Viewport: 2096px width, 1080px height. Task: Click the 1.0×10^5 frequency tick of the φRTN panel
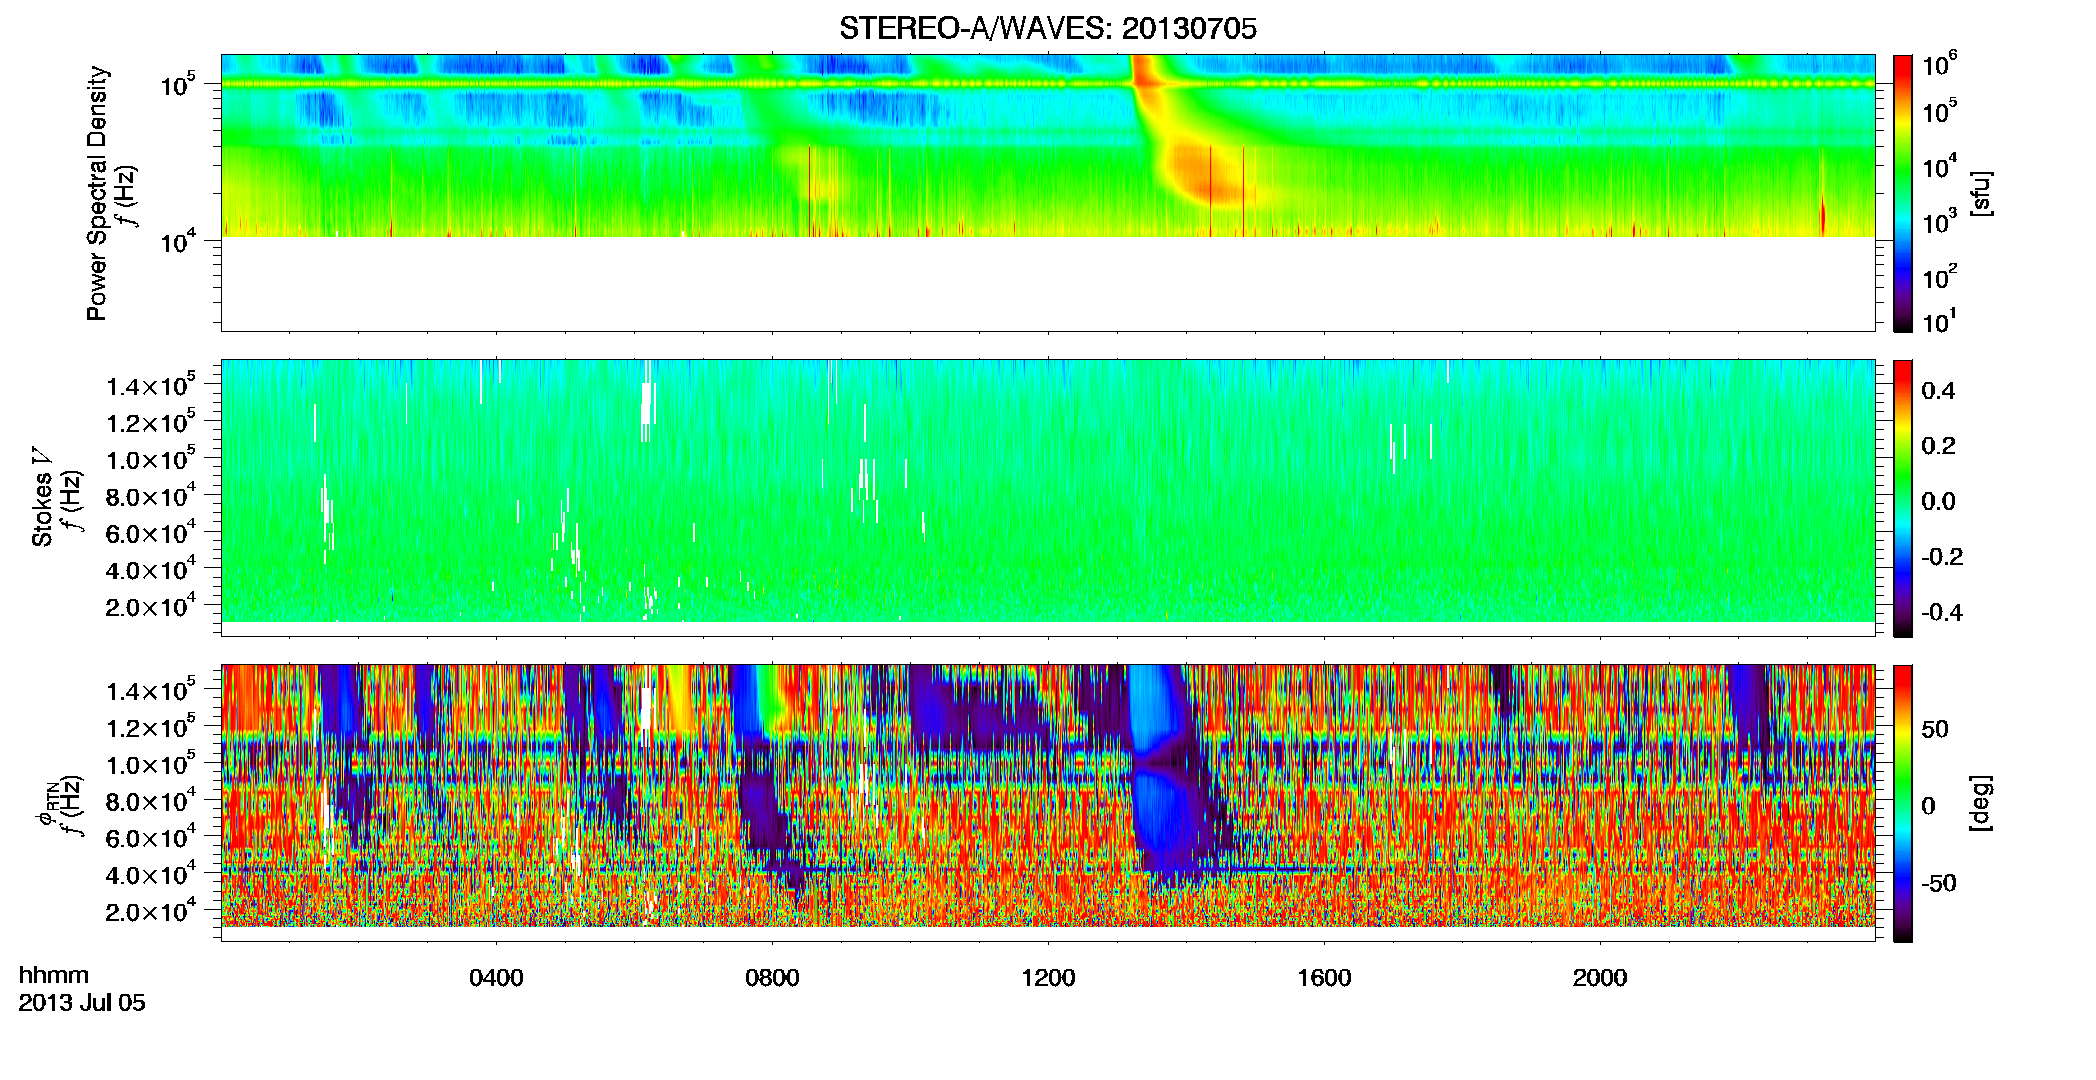click(151, 764)
